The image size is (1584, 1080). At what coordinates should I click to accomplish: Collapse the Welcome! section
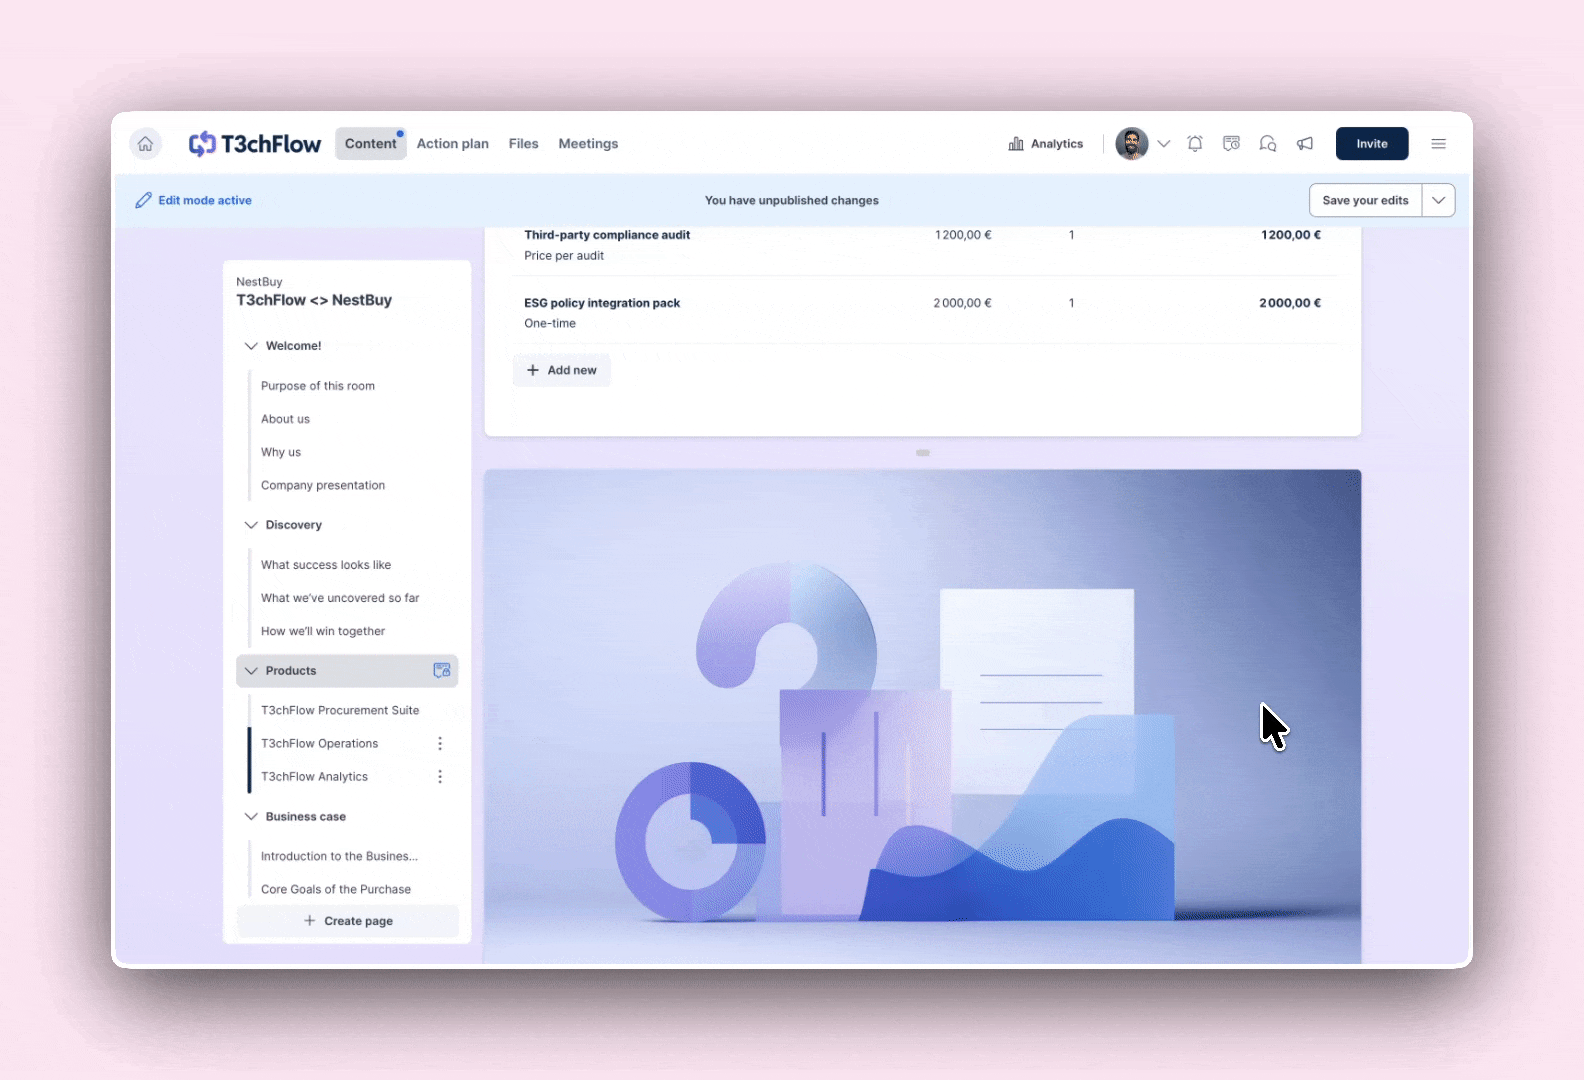251,346
